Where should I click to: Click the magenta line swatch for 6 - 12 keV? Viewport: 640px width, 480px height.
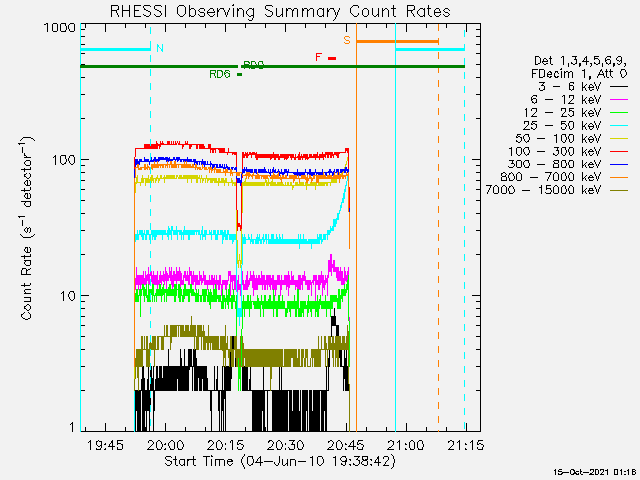pyautogui.click(x=619, y=100)
